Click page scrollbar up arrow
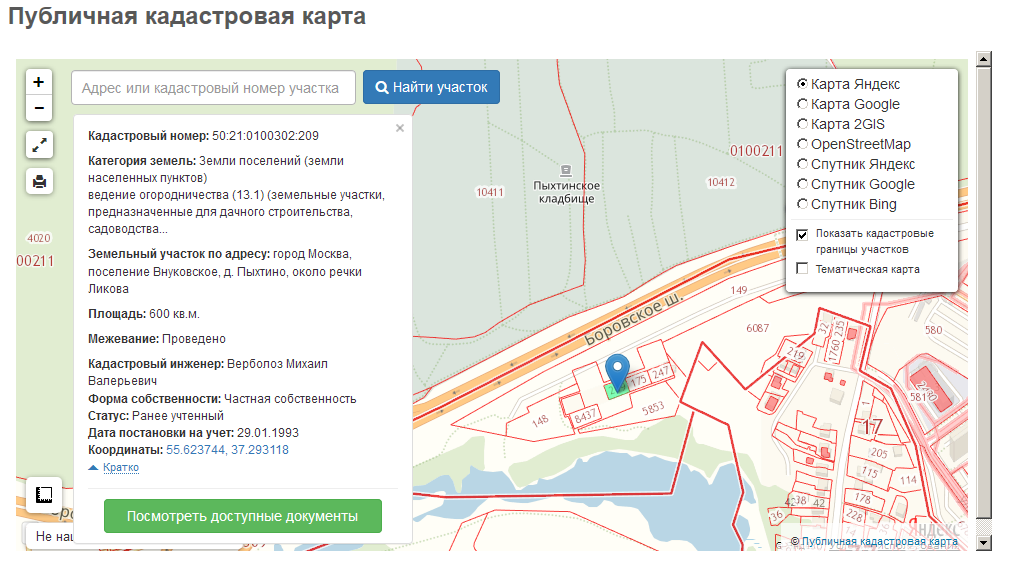This screenshot has width=1010, height=564. point(984,59)
